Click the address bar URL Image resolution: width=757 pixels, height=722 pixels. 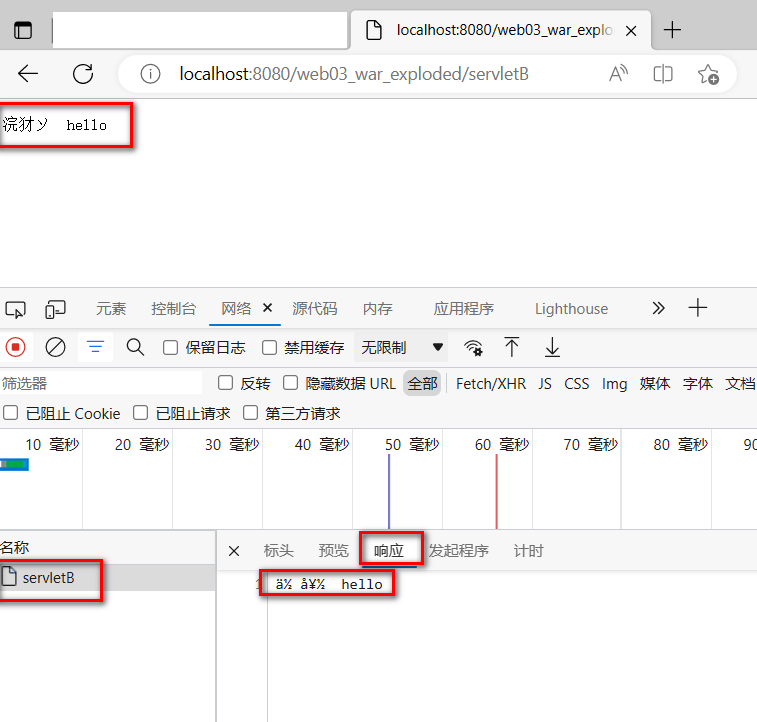[354, 74]
